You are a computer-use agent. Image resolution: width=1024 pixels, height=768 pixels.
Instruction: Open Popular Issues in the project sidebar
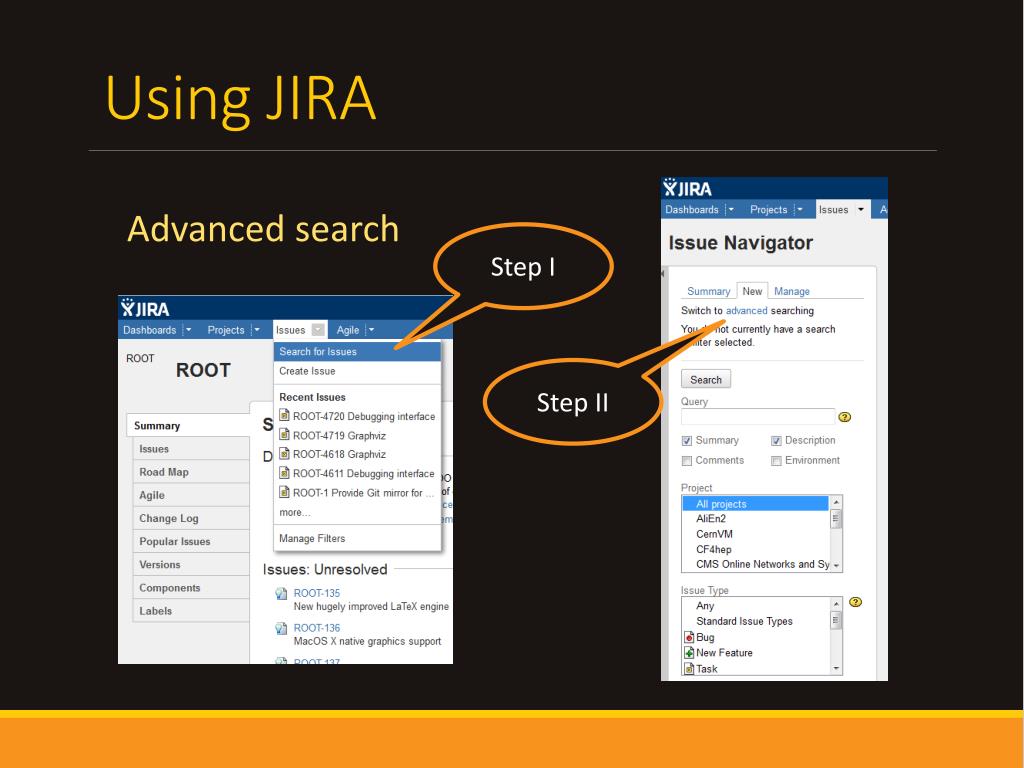tap(191, 541)
